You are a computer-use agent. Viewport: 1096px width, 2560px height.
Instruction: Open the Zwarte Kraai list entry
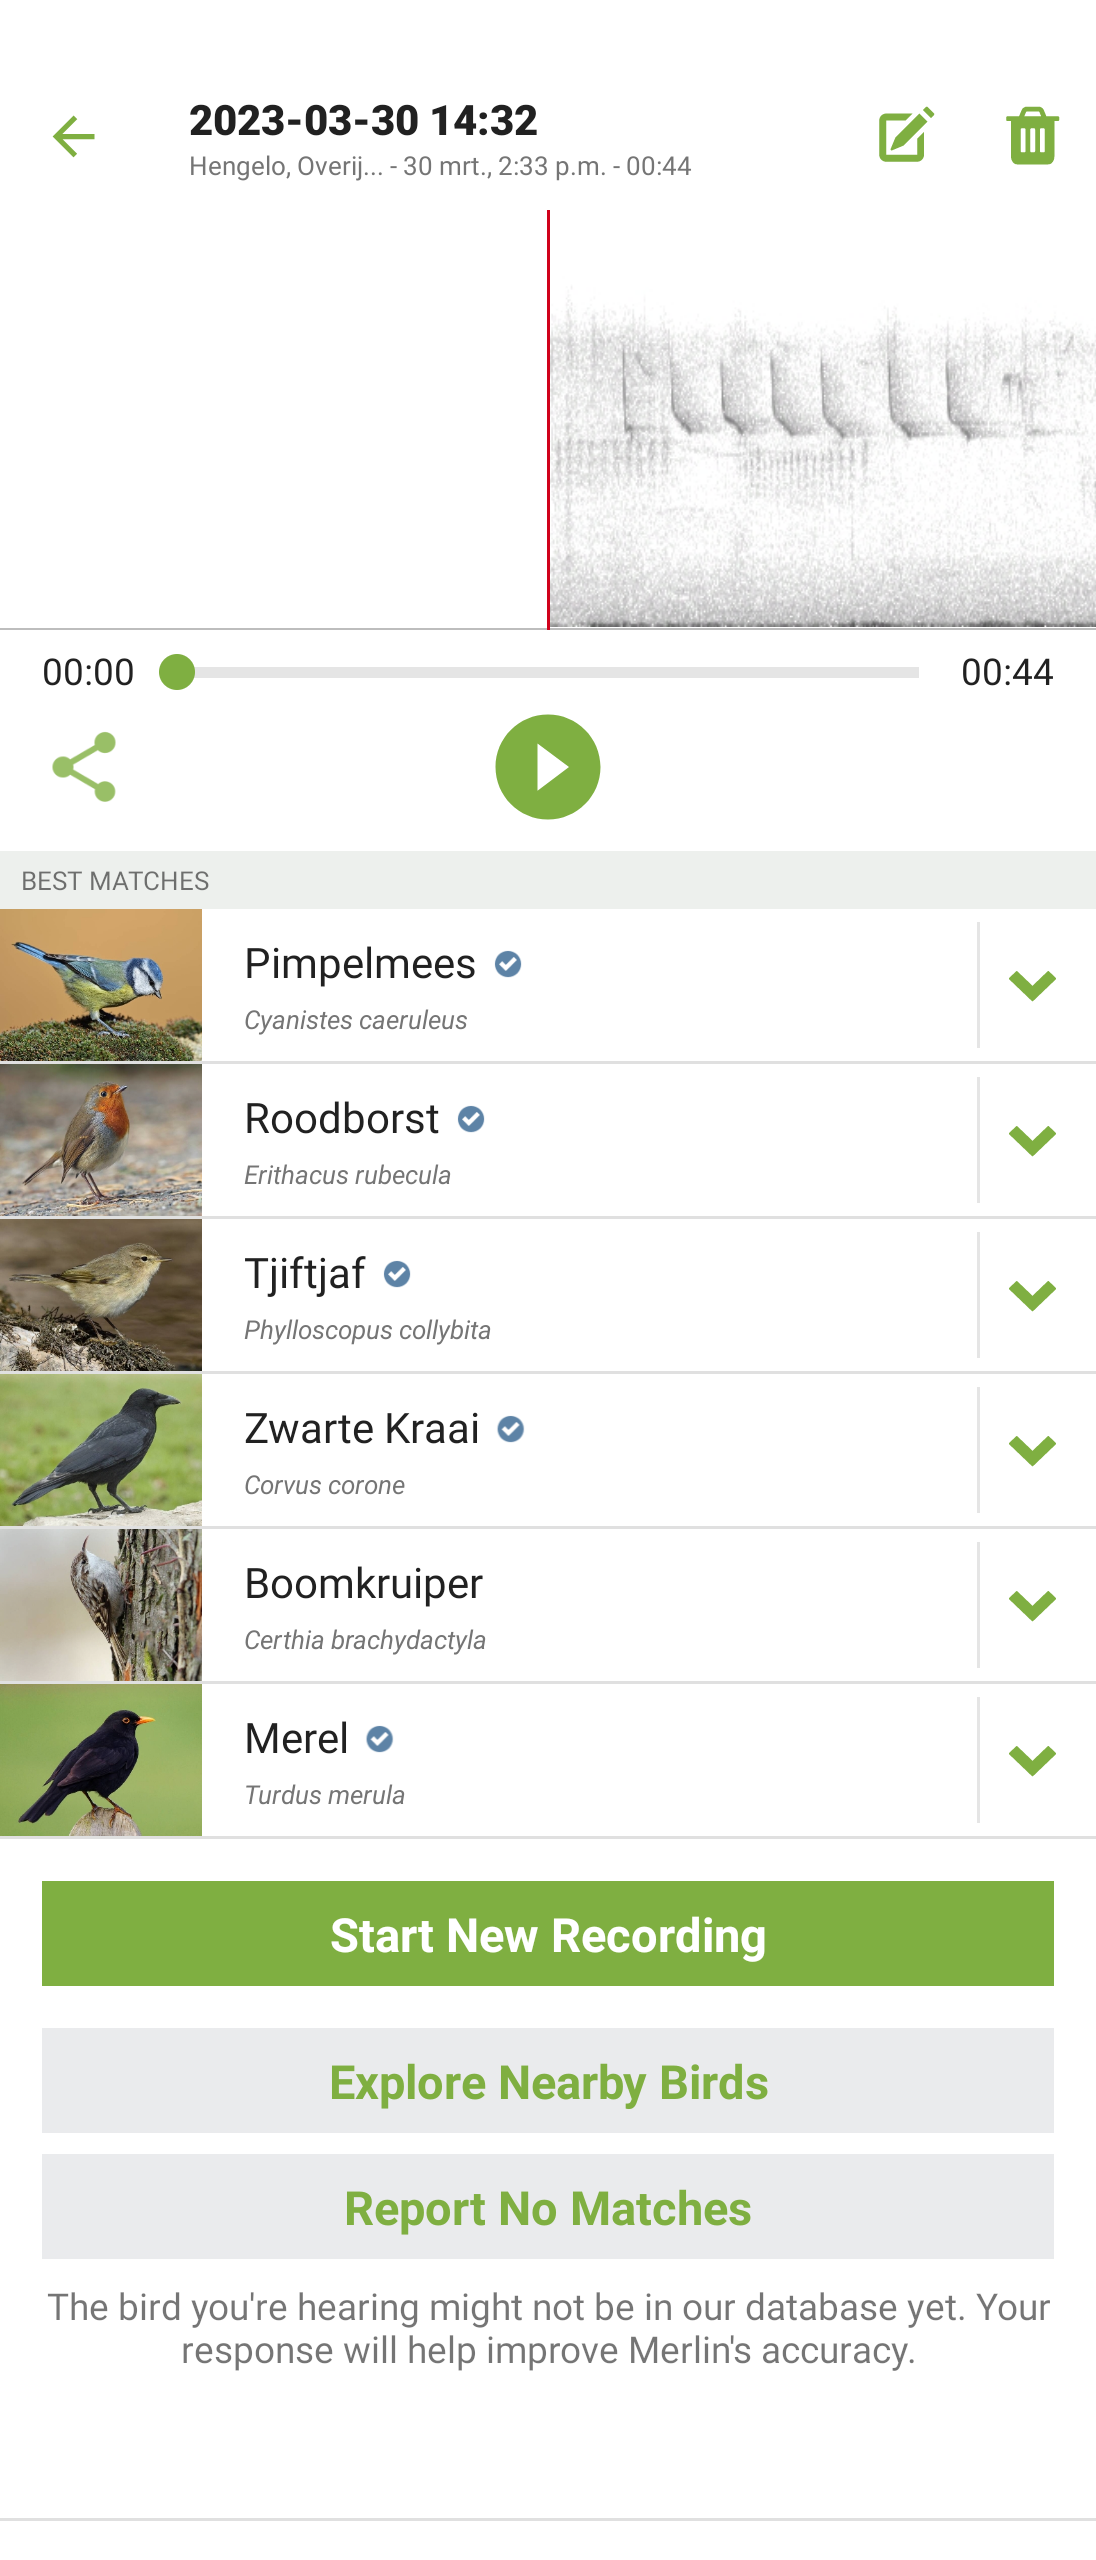[x=590, y=1451]
